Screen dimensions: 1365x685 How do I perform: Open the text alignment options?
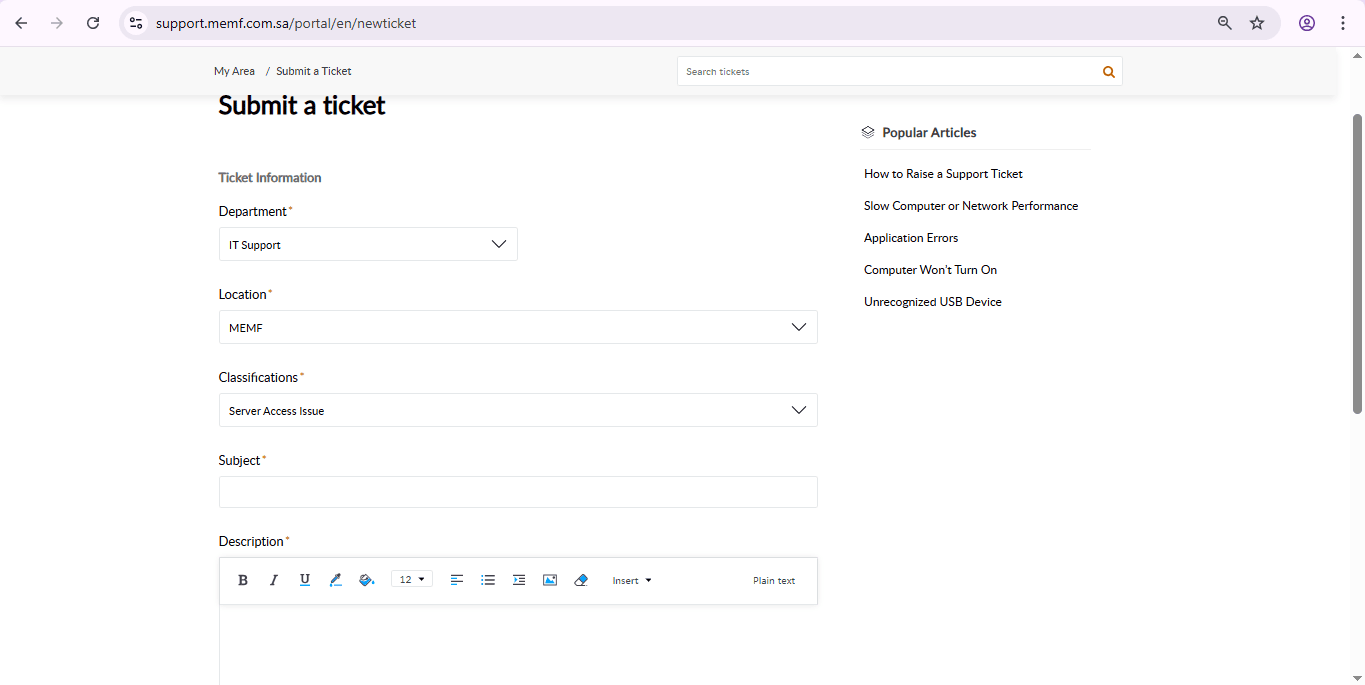tap(457, 580)
